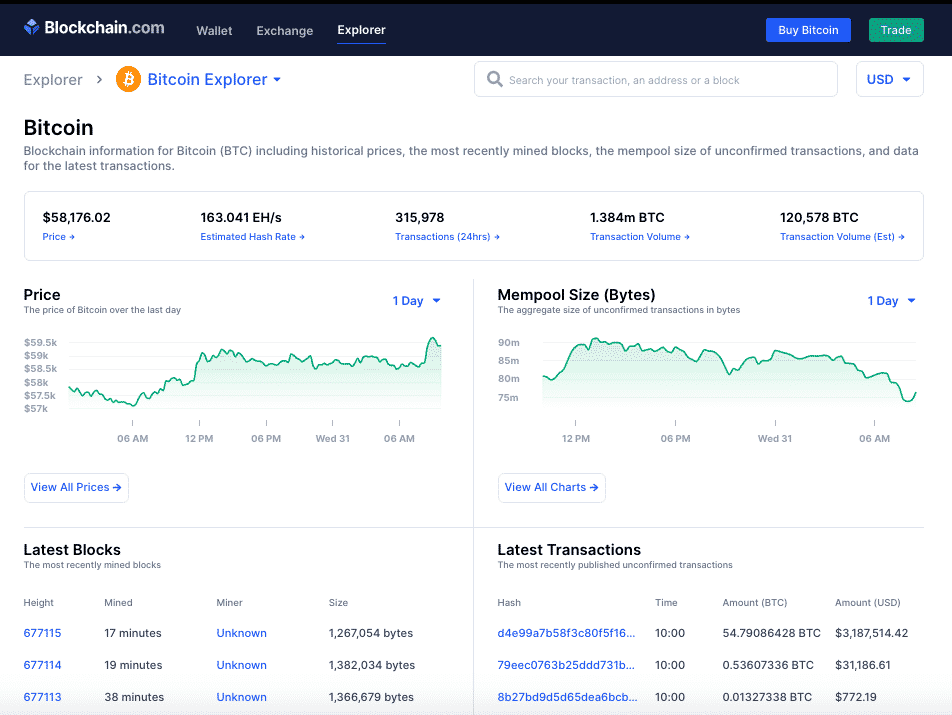Click Unknown miner for block 677115
Image resolution: width=952 pixels, height=715 pixels.
click(242, 633)
